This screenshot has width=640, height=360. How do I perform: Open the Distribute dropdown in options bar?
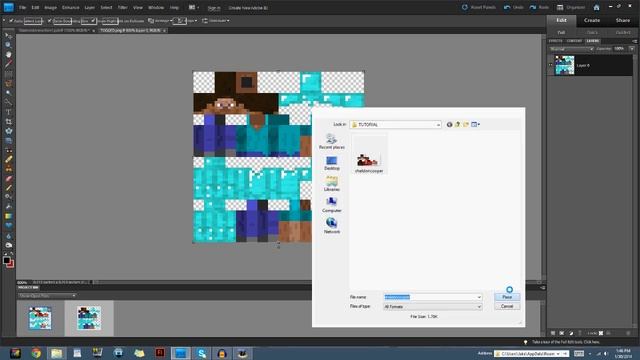point(216,20)
